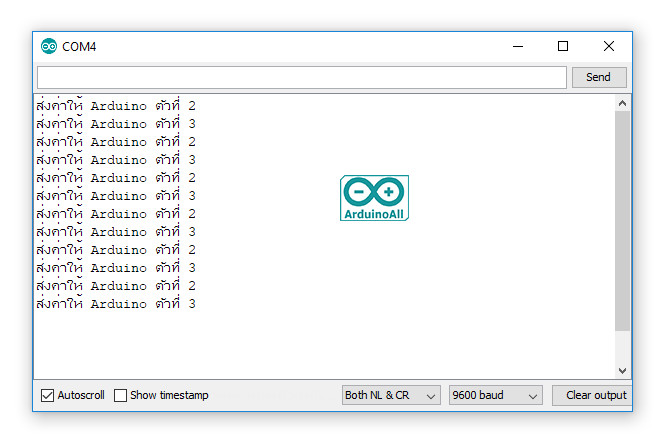Click the first output line ending in 2
669x441 pixels.
click(x=116, y=105)
